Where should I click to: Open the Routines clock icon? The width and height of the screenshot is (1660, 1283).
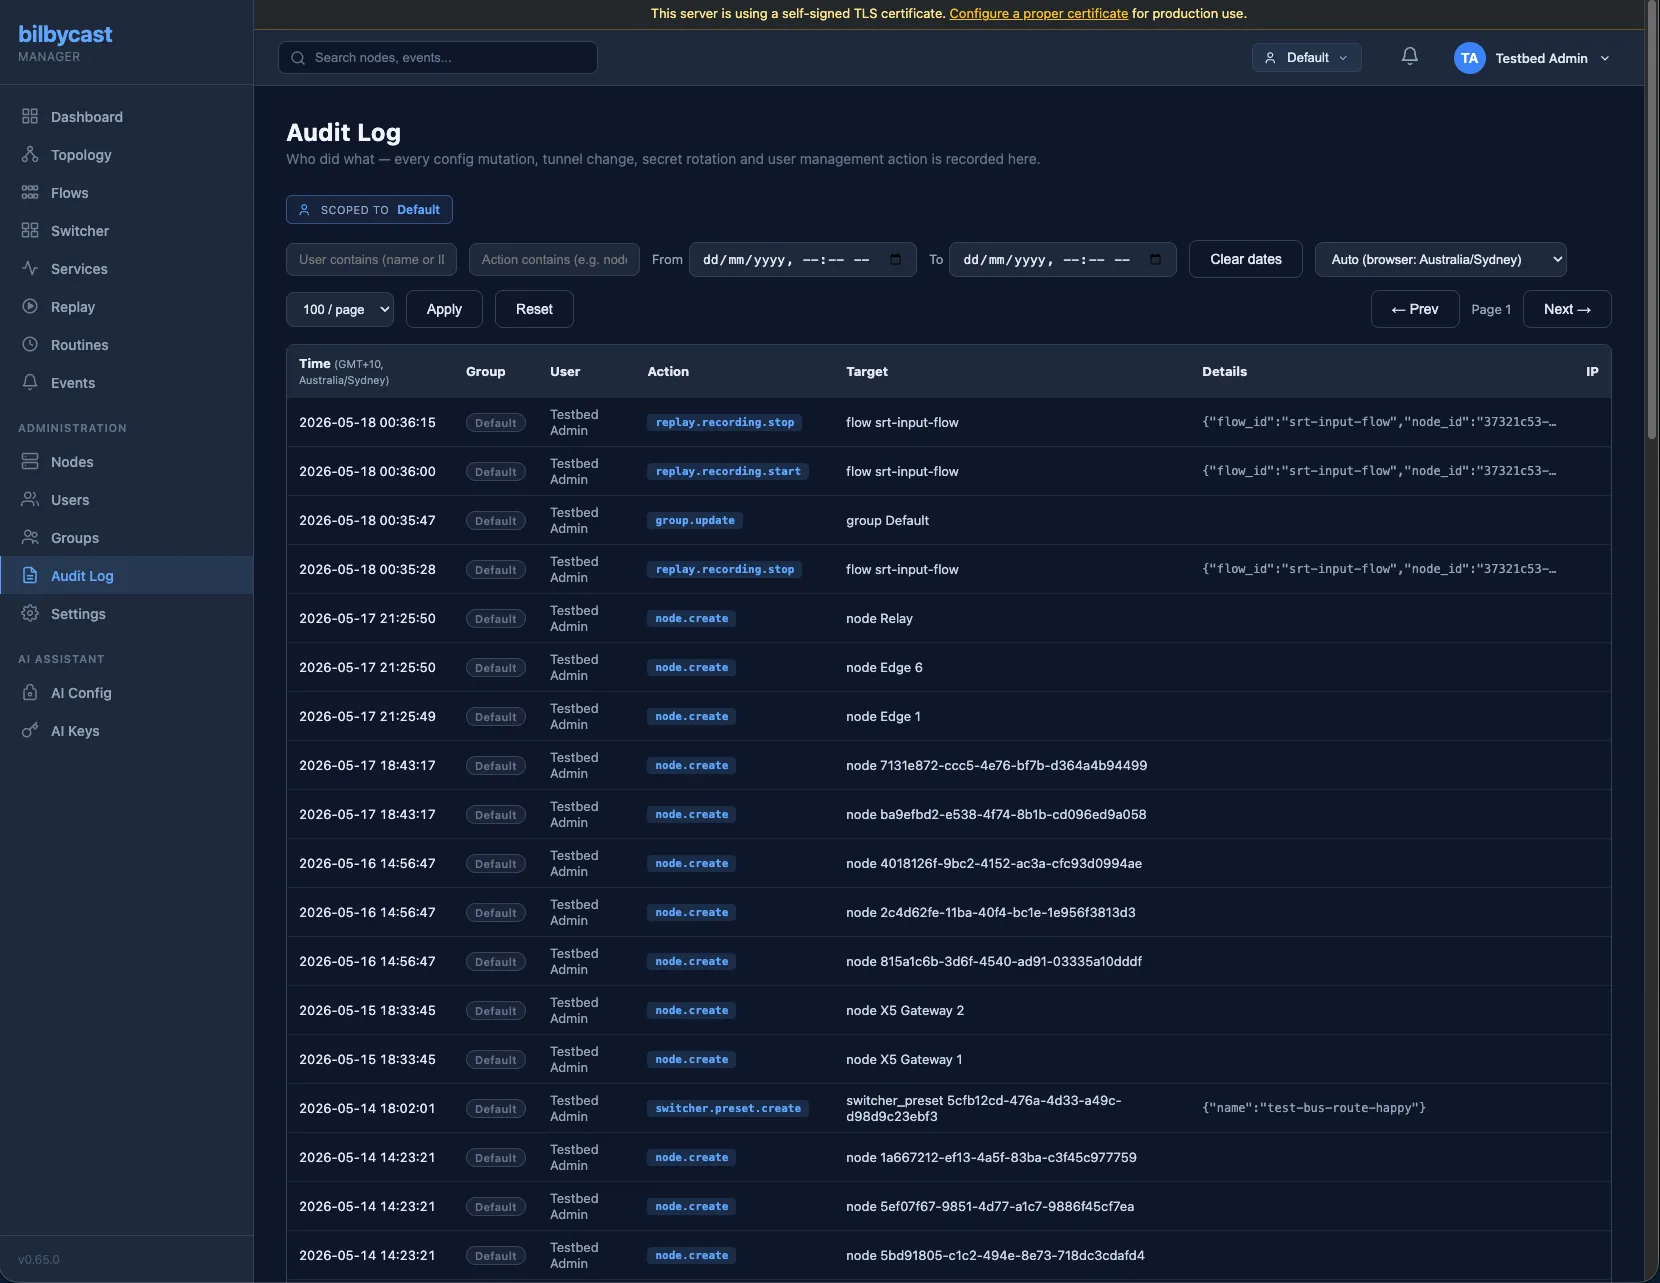coord(30,345)
